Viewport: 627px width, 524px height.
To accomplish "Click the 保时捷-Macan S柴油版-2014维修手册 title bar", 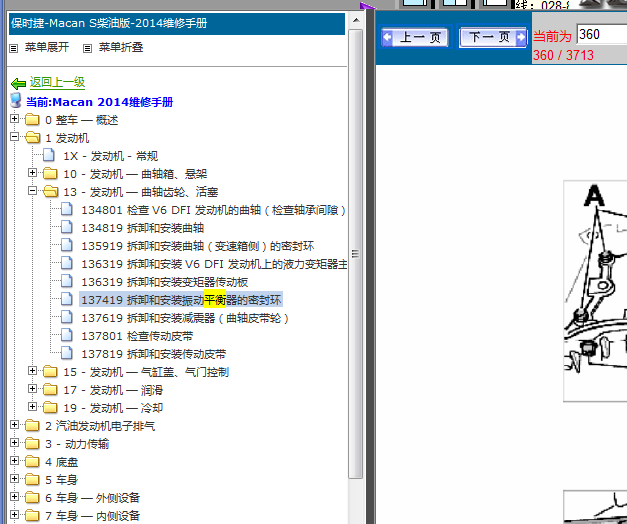I will 177,24.
